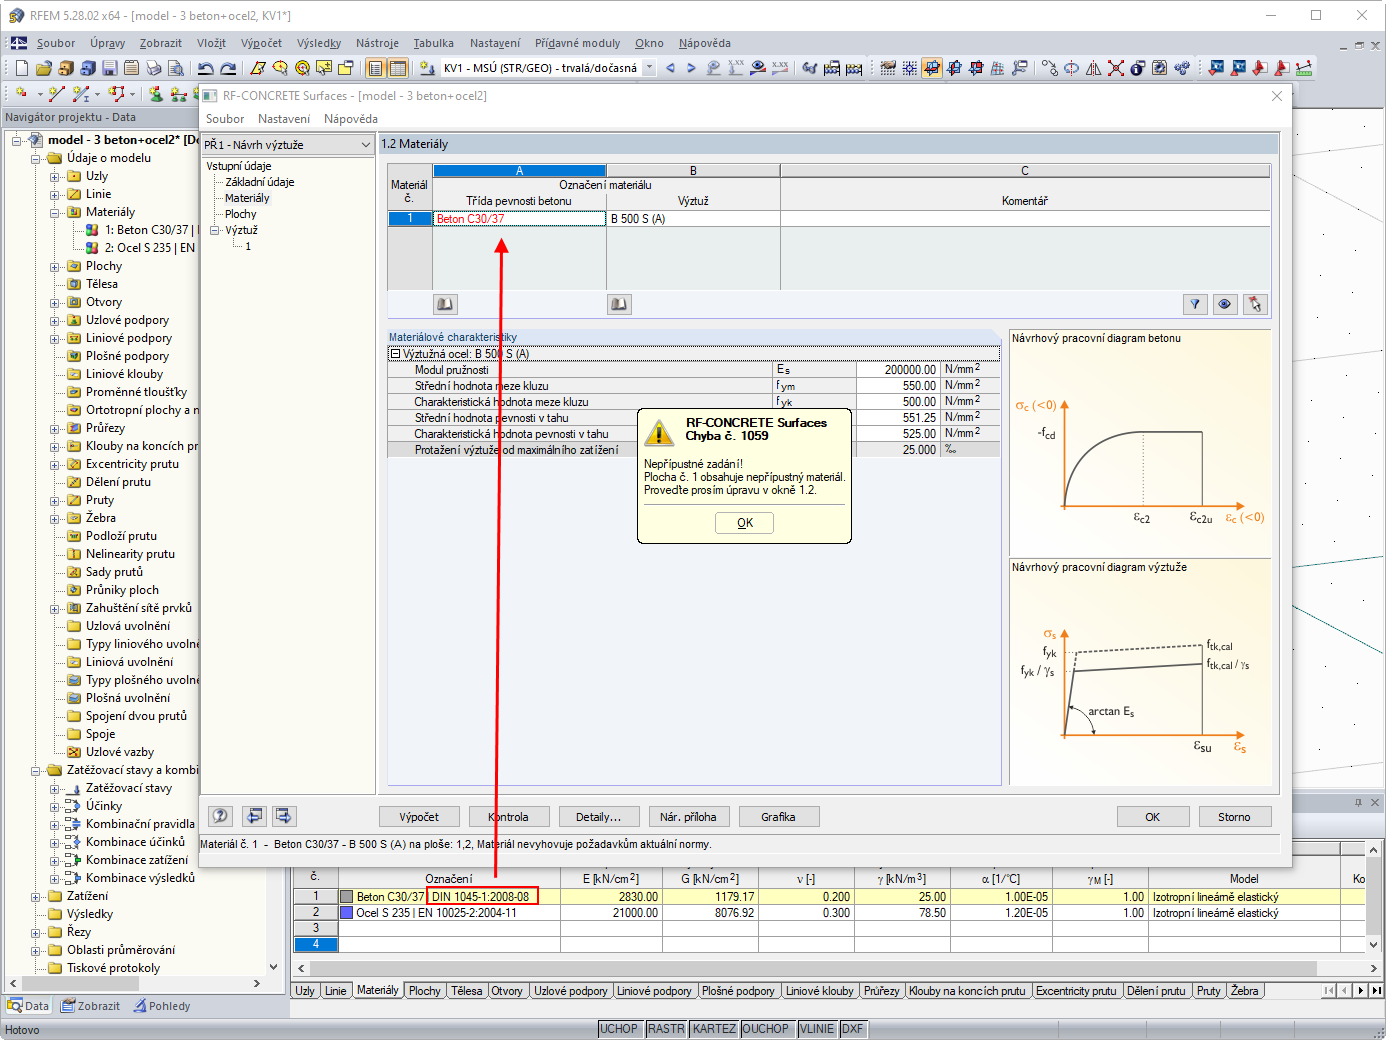Click the Nár. příloha button
Image resolution: width=1386 pixels, height=1040 pixels.
click(689, 817)
